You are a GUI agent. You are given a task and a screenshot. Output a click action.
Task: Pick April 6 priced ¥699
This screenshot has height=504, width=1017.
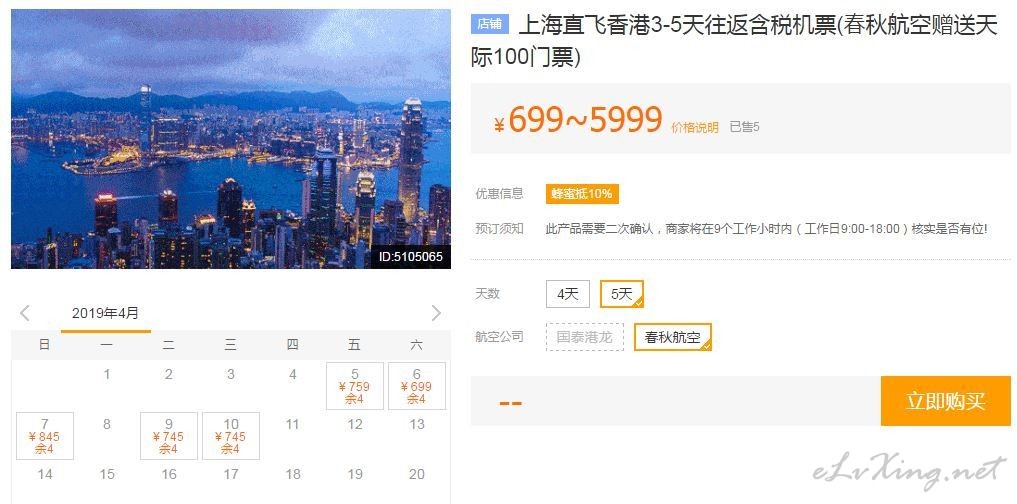pyautogui.click(x=417, y=386)
